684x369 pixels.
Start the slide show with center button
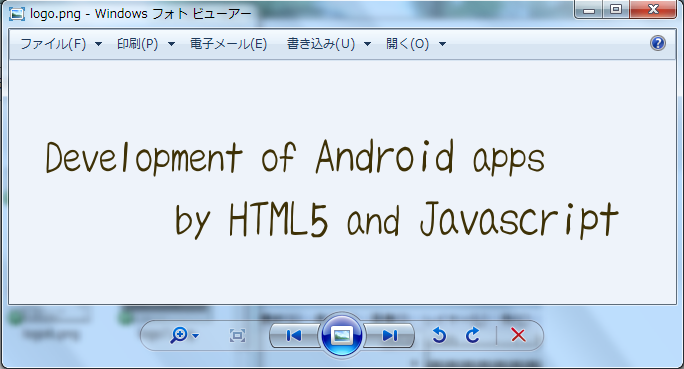342,335
